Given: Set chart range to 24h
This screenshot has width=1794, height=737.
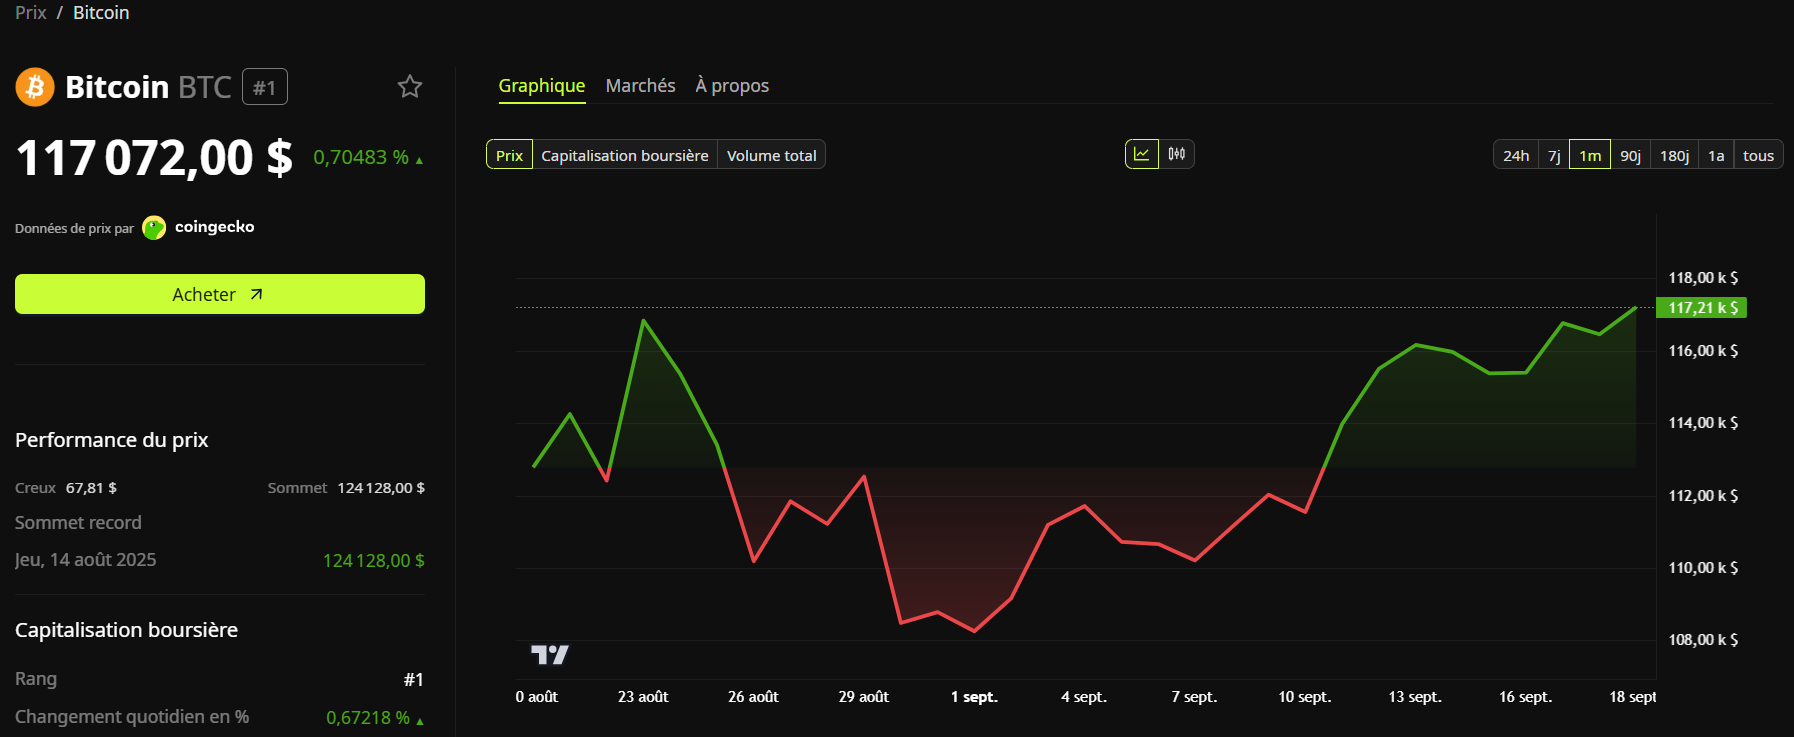Looking at the screenshot, I should (1516, 155).
